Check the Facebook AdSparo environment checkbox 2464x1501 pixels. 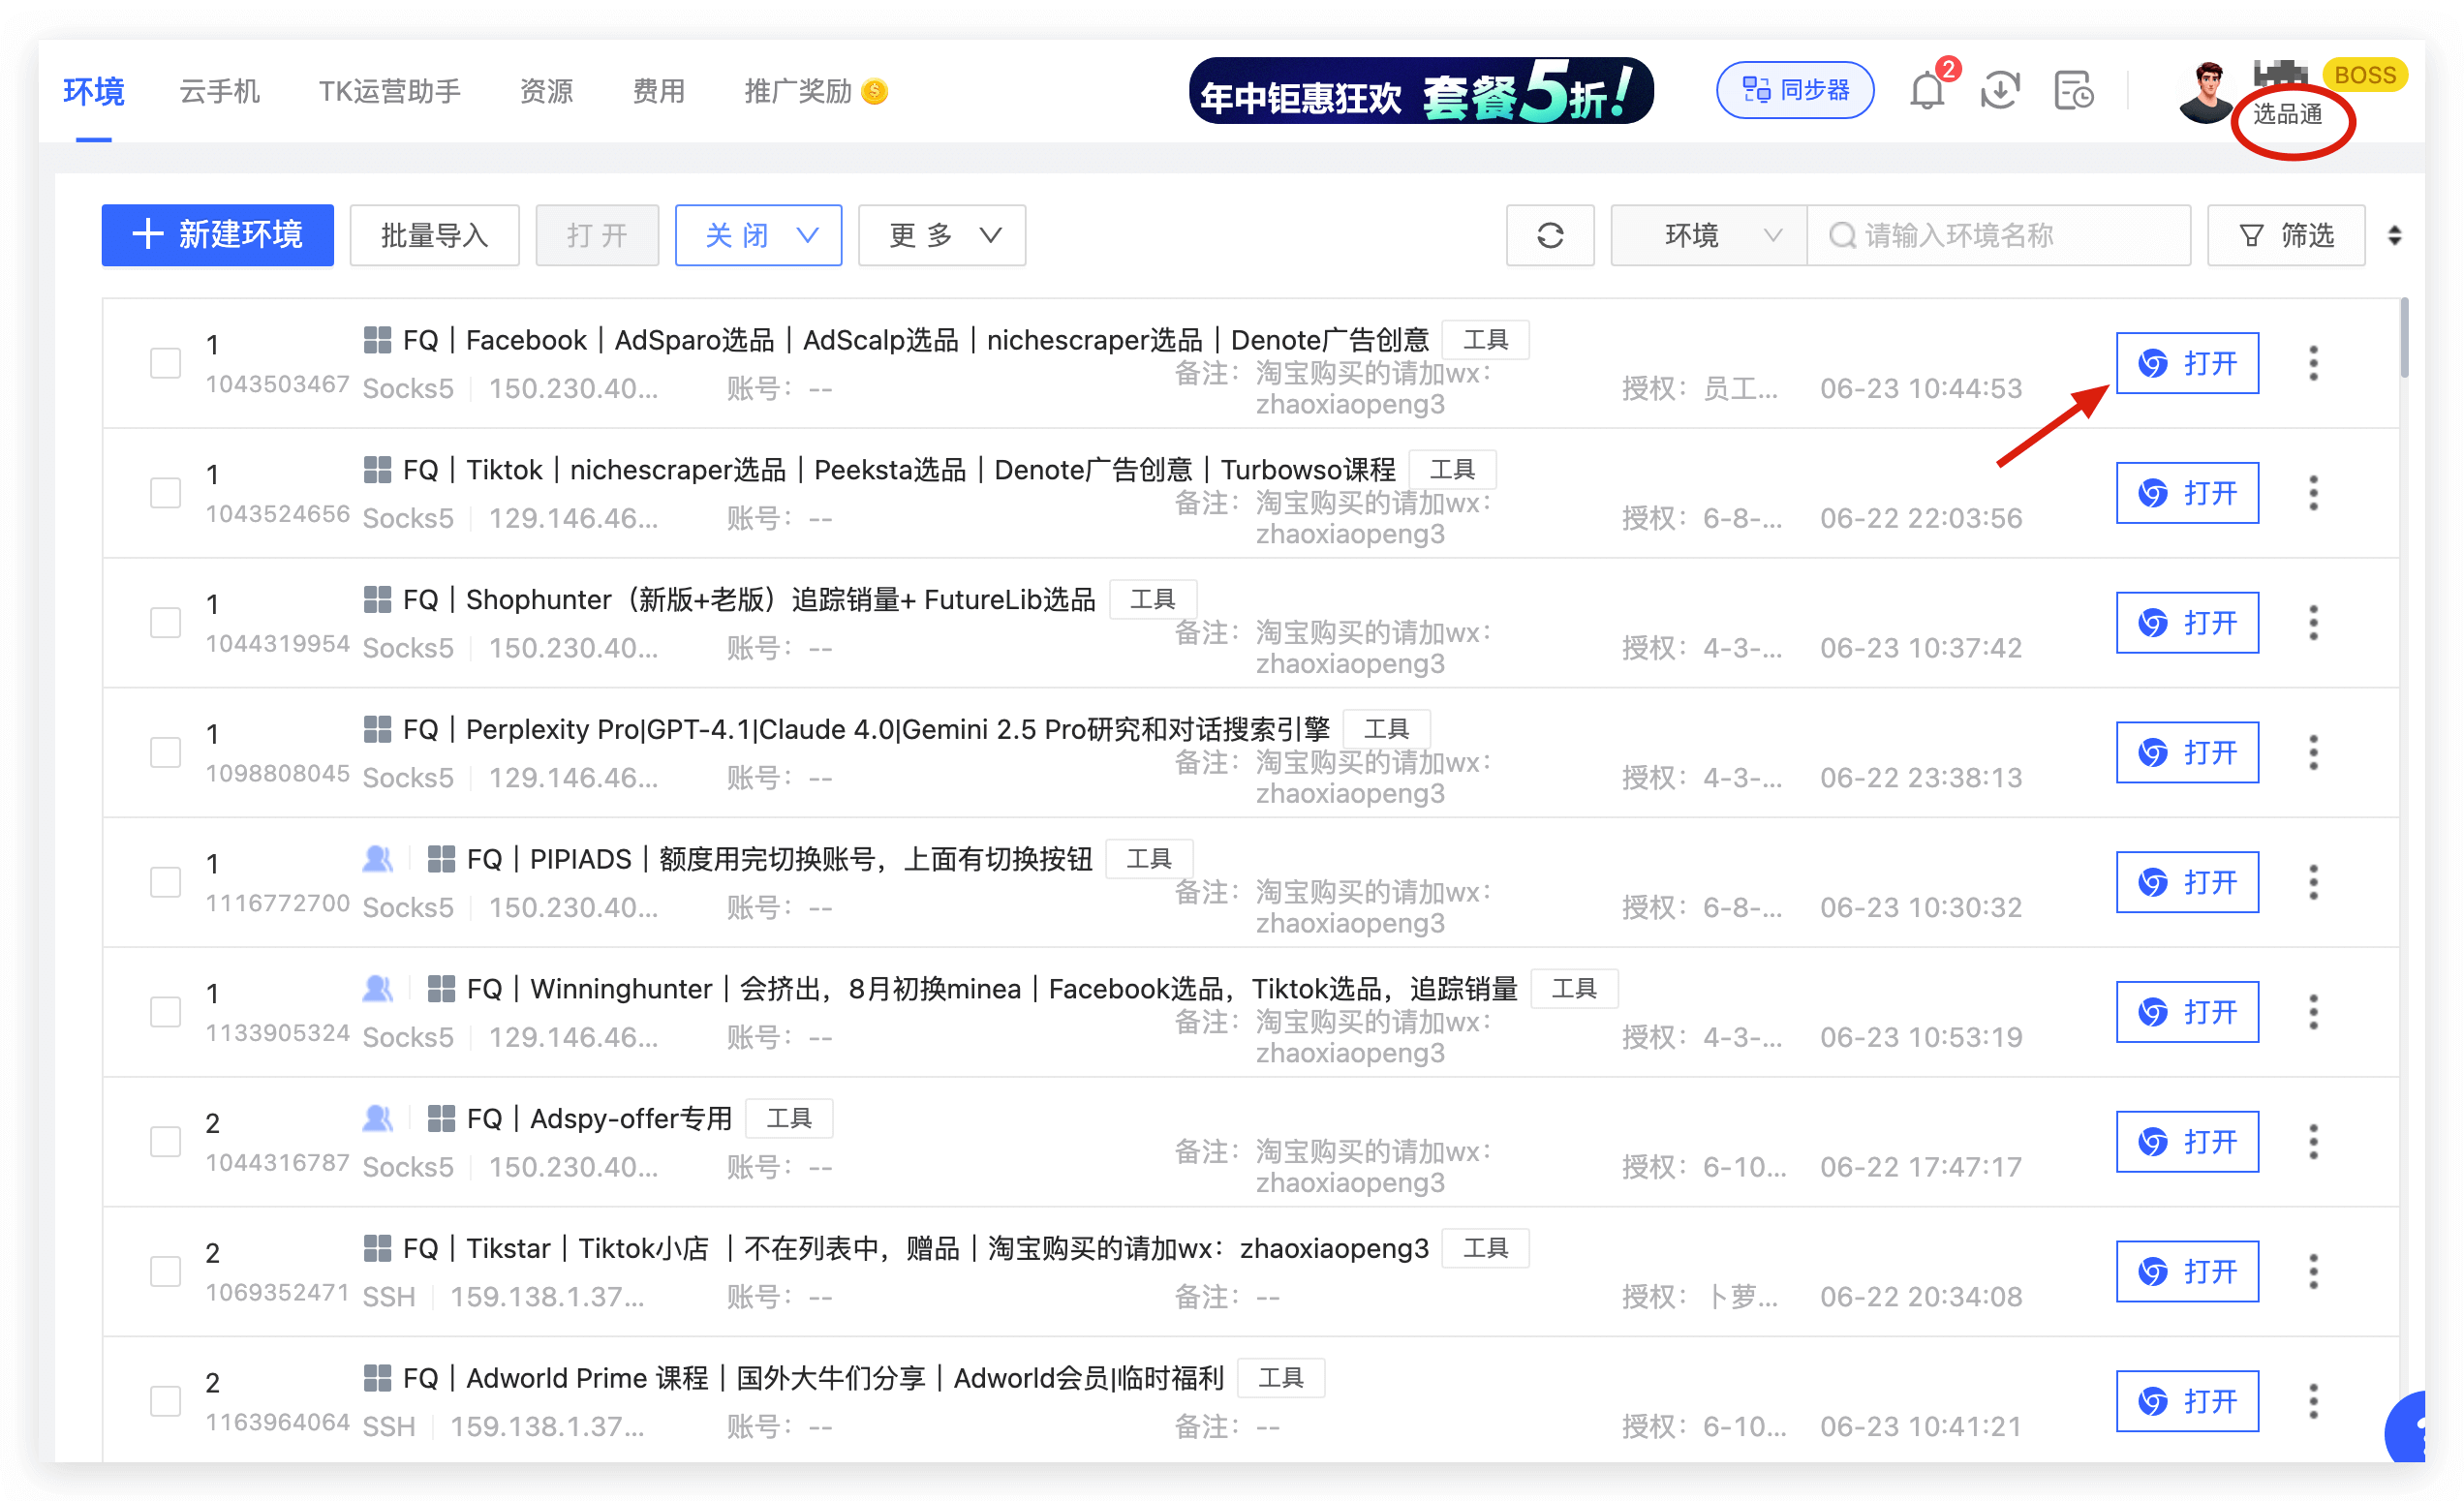(165, 363)
